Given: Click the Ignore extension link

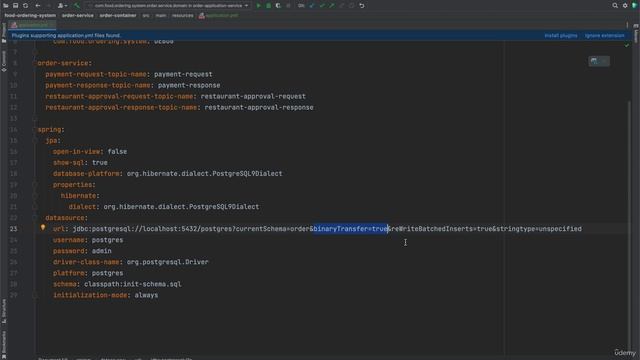Looking at the screenshot, I should click(x=604, y=36).
